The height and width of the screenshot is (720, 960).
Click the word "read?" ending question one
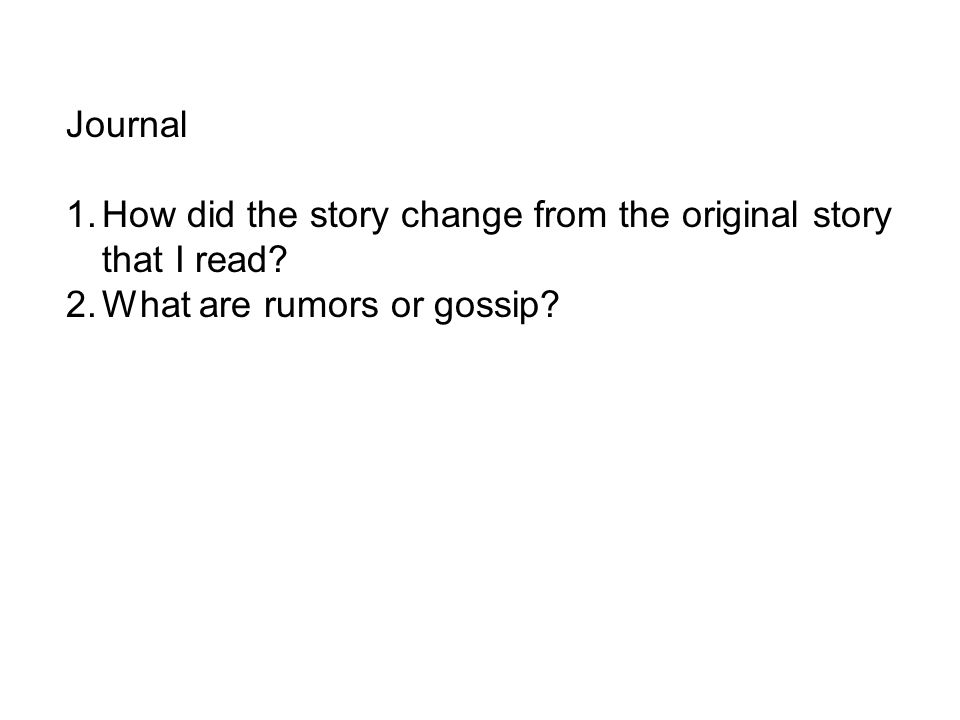pyautogui.click(x=241, y=260)
